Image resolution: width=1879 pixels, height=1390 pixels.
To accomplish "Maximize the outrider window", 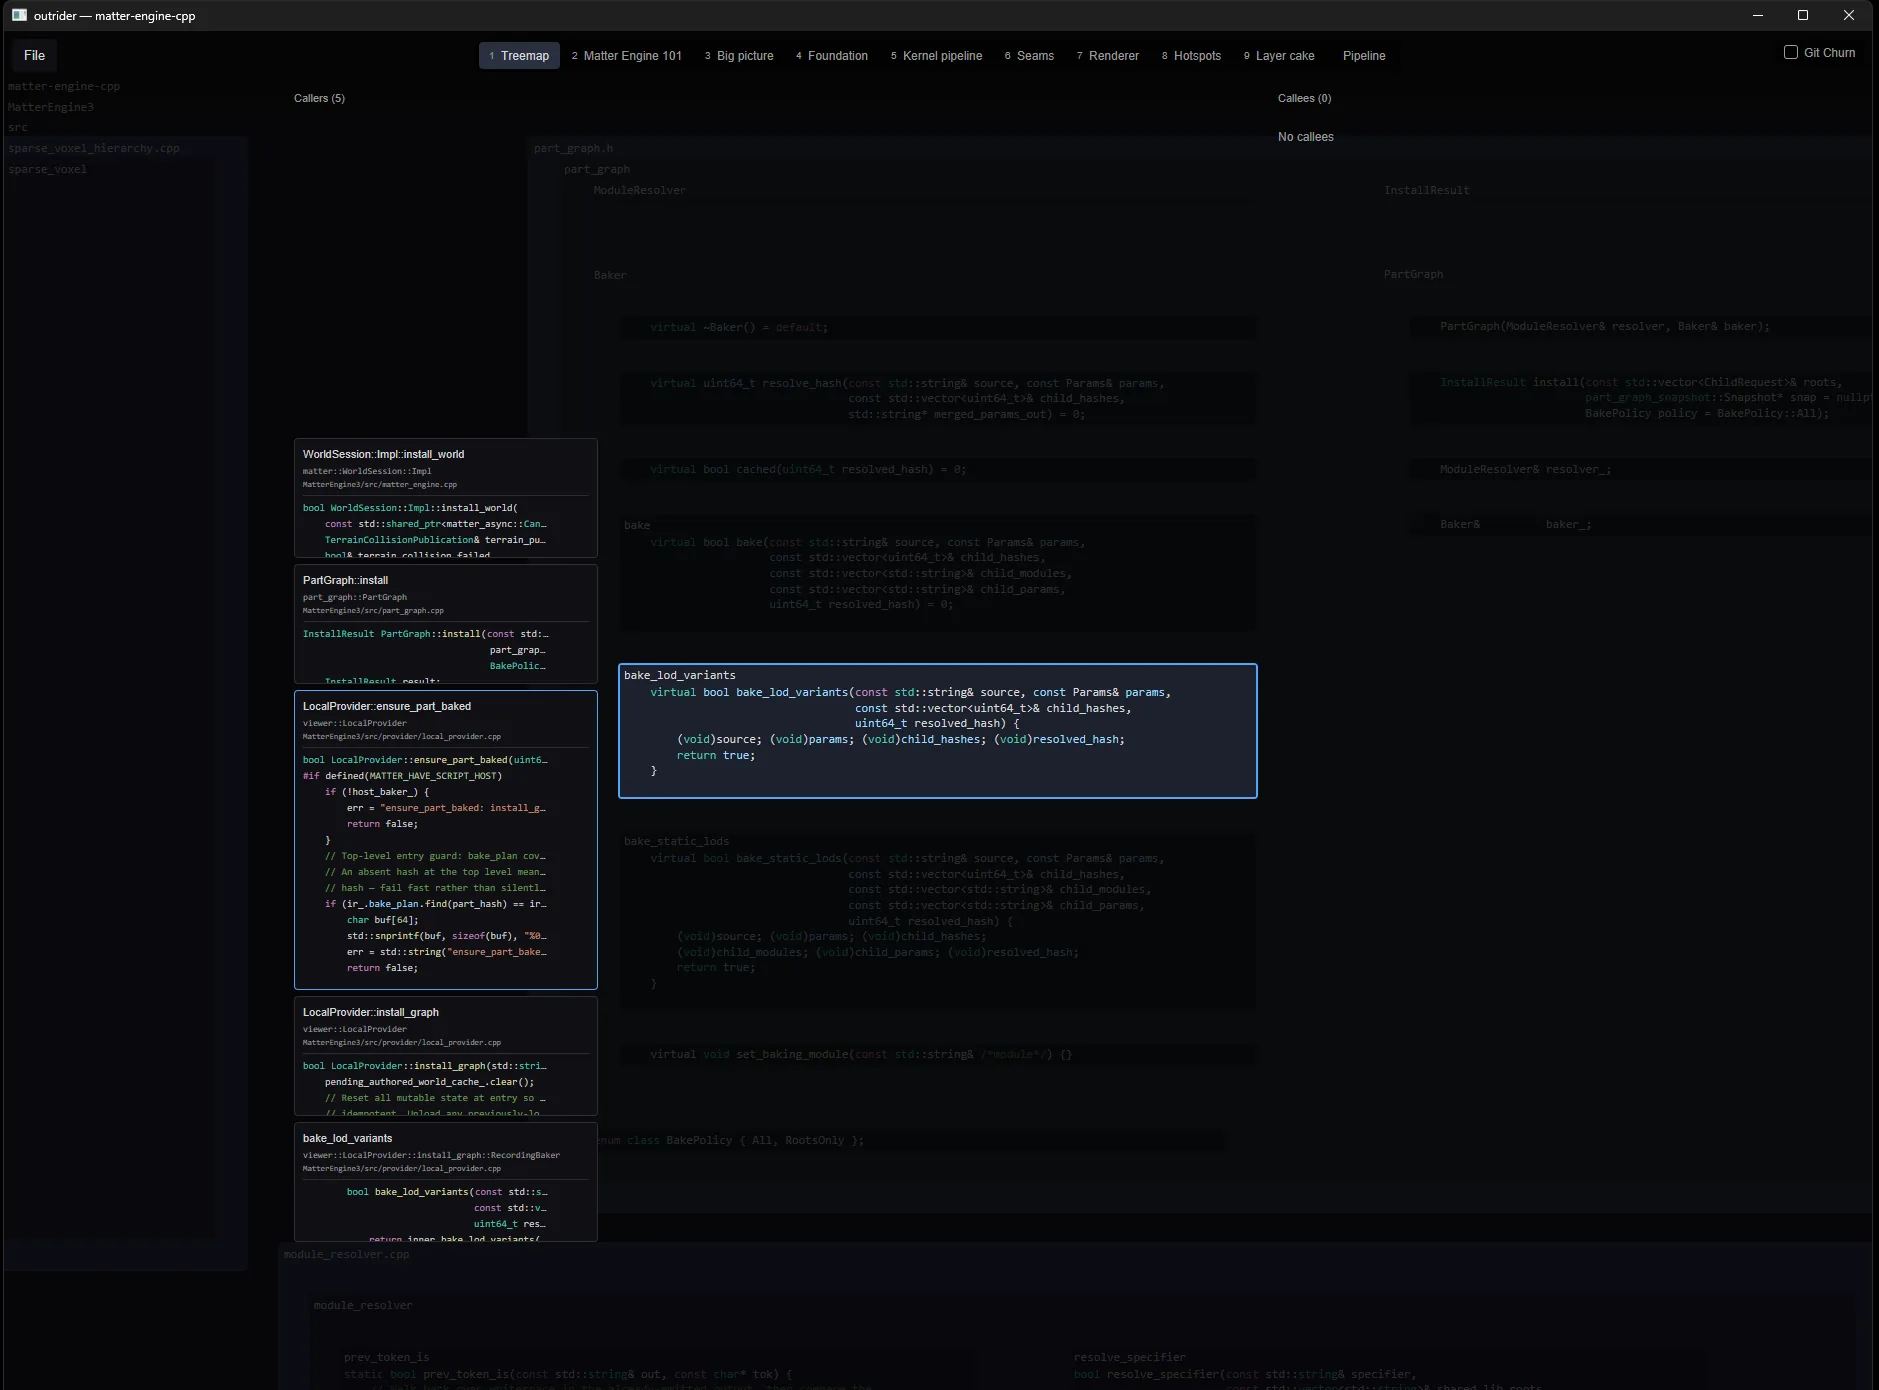I will pyautogui.click(x=1803, y=15).
